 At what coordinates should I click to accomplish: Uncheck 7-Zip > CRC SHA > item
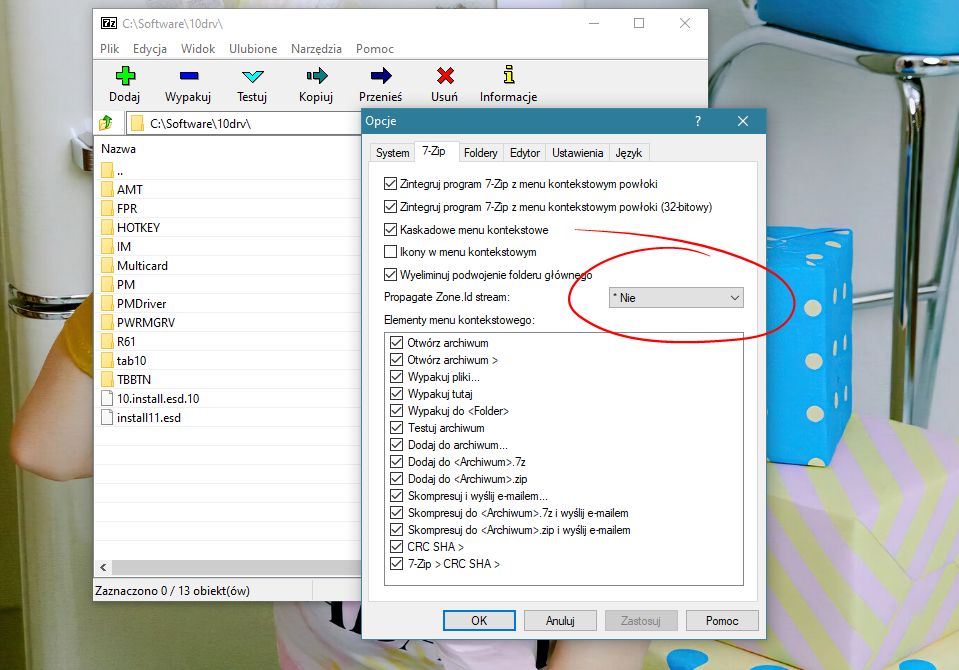396,564
